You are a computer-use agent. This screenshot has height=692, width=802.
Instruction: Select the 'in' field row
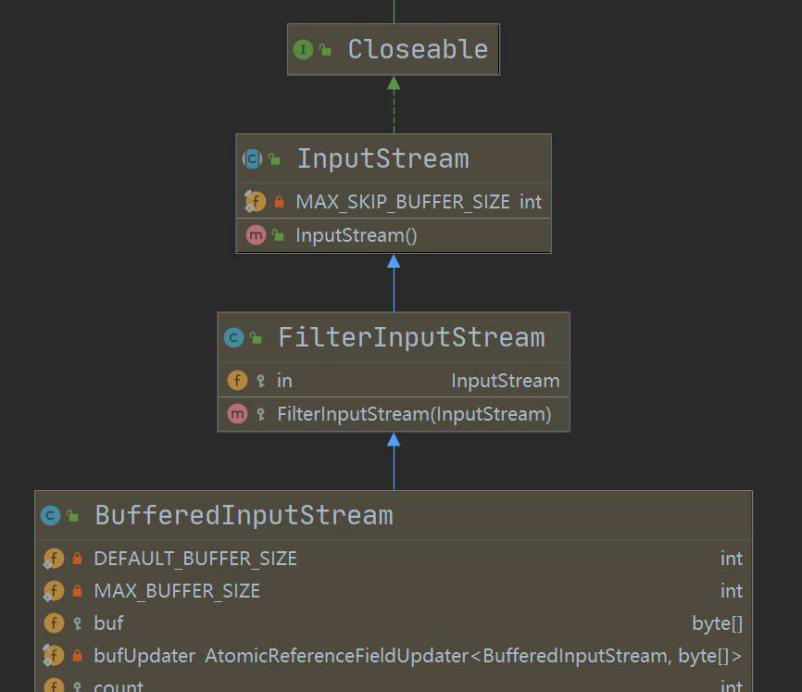393,381
